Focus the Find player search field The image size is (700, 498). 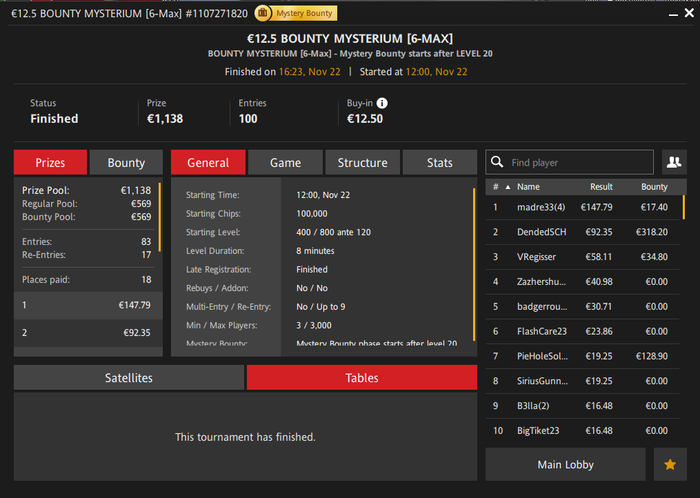[x=570, y=162]
